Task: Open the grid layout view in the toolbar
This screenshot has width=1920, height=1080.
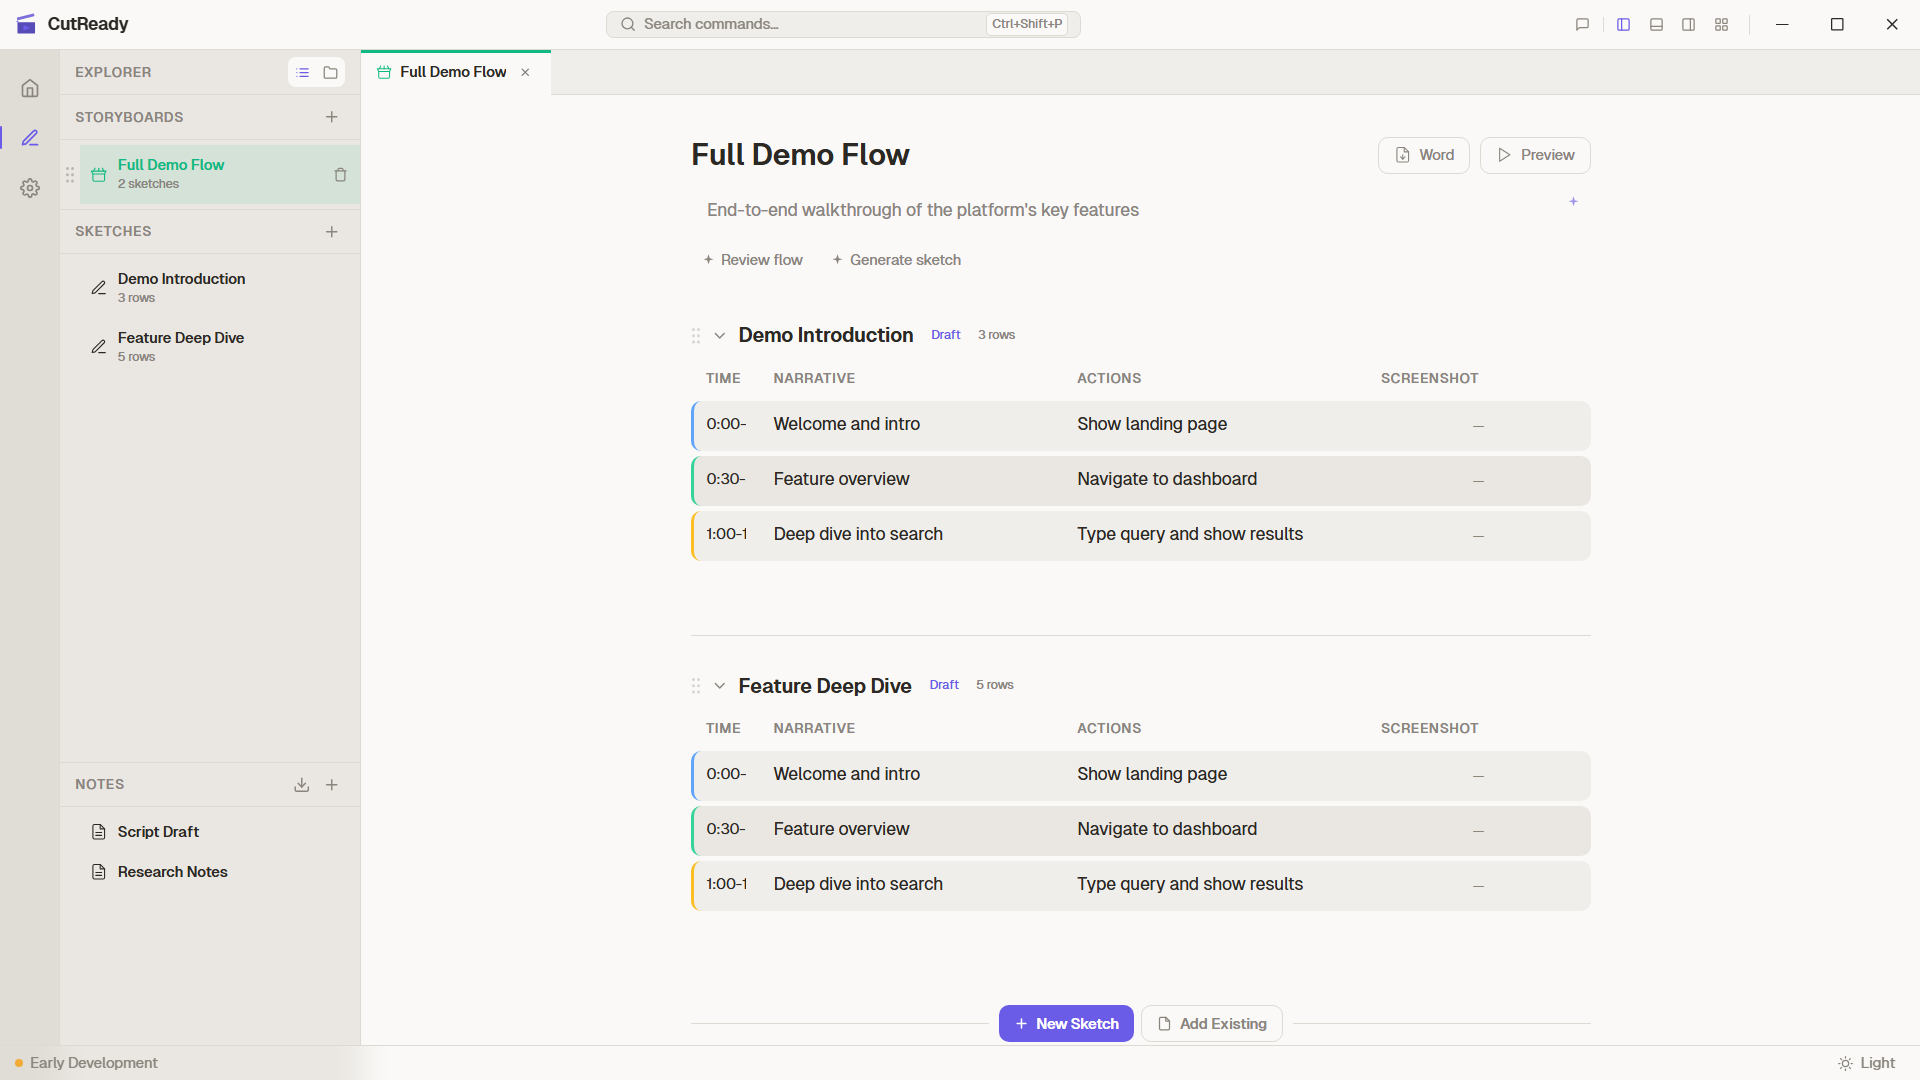Action: coord(1722,24)
